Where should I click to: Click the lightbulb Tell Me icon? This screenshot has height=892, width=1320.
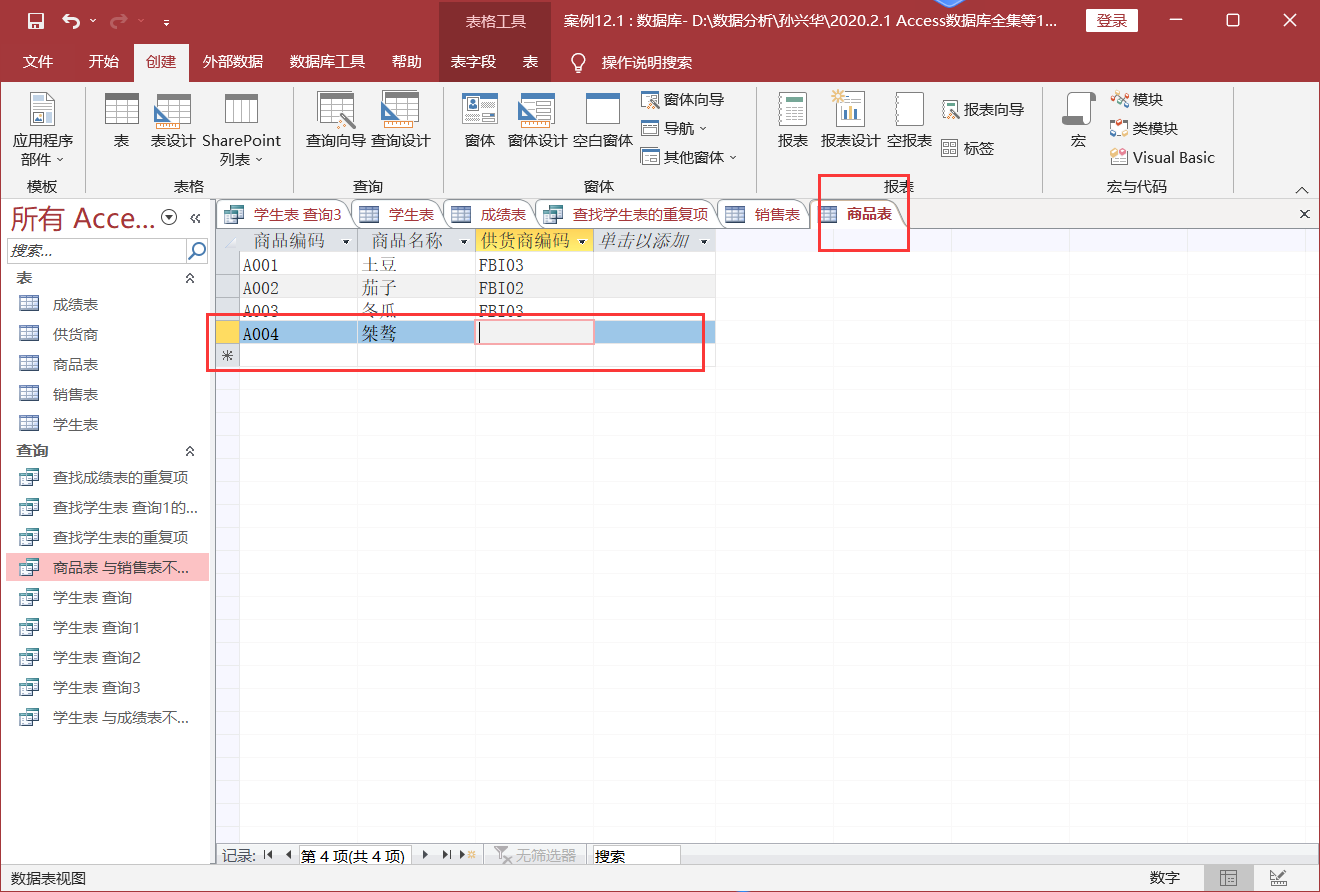click(x=578, y=62)
